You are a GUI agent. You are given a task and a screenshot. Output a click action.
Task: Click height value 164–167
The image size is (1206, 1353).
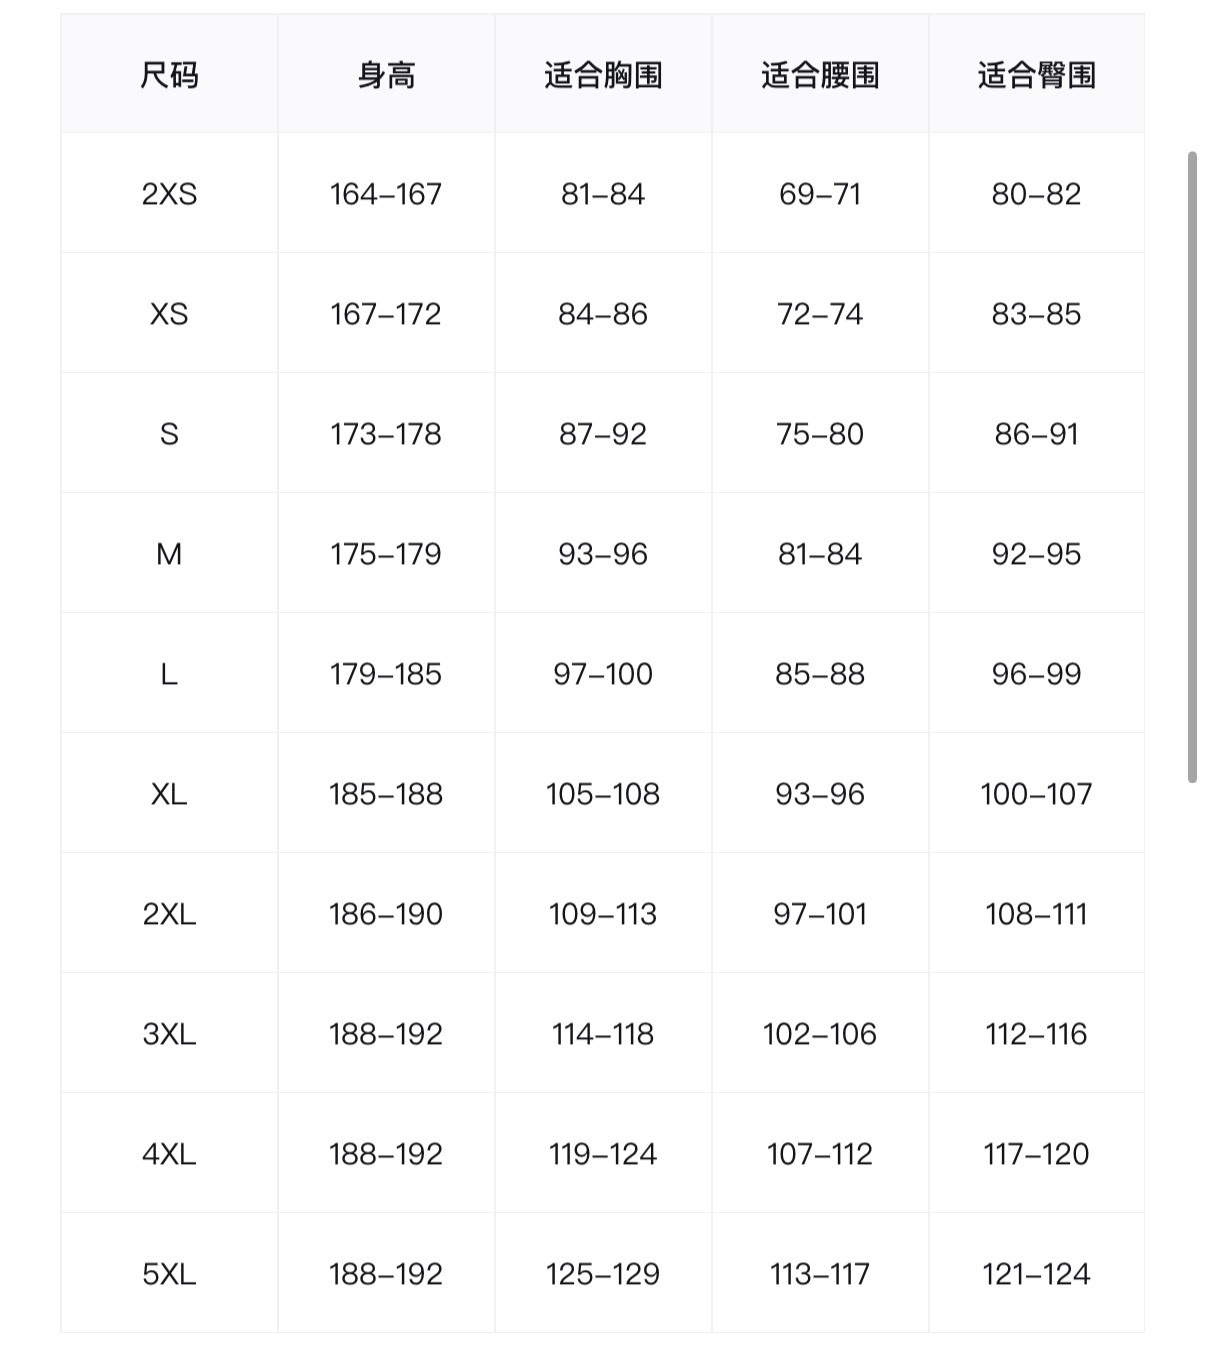[386, 194]
